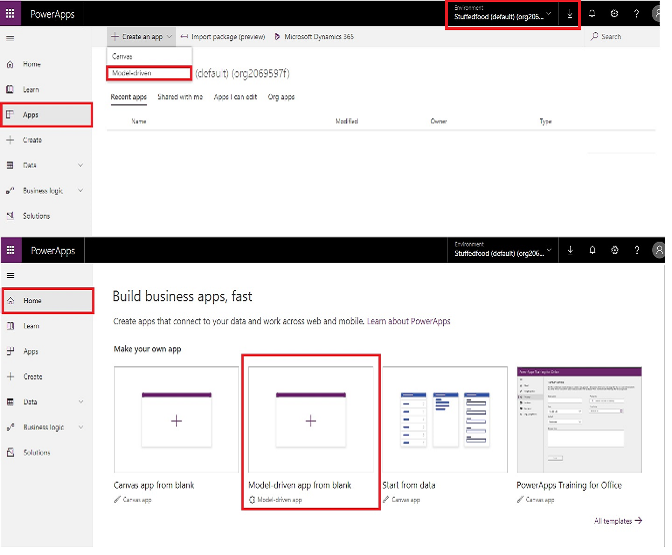Click PowerApps title in top window header
The image size is (672, 555).
pos(52,14)
